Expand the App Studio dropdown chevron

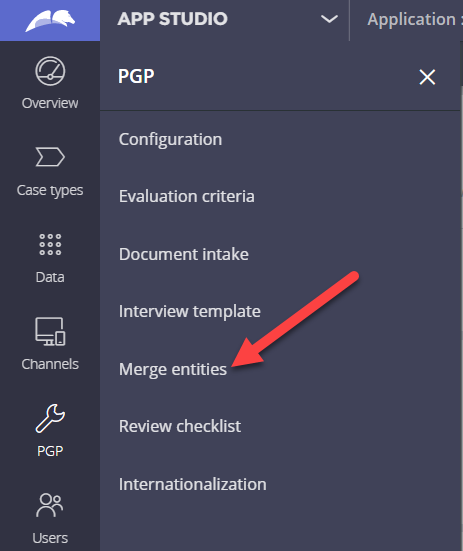329,19
